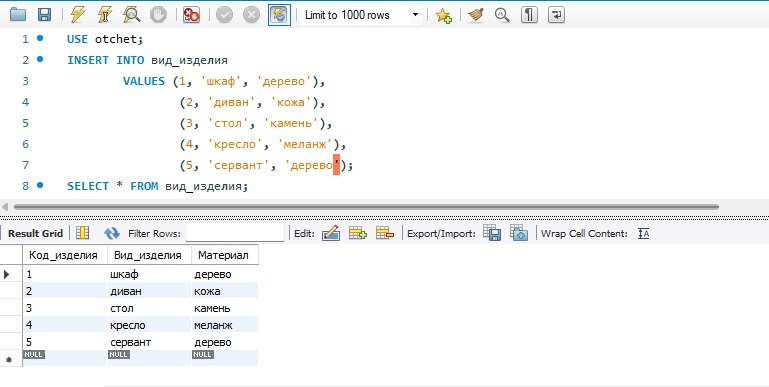Viewport: 769px width, 387px height.
Task: Toggle form editor grid icon
Action: coord(82,233)
